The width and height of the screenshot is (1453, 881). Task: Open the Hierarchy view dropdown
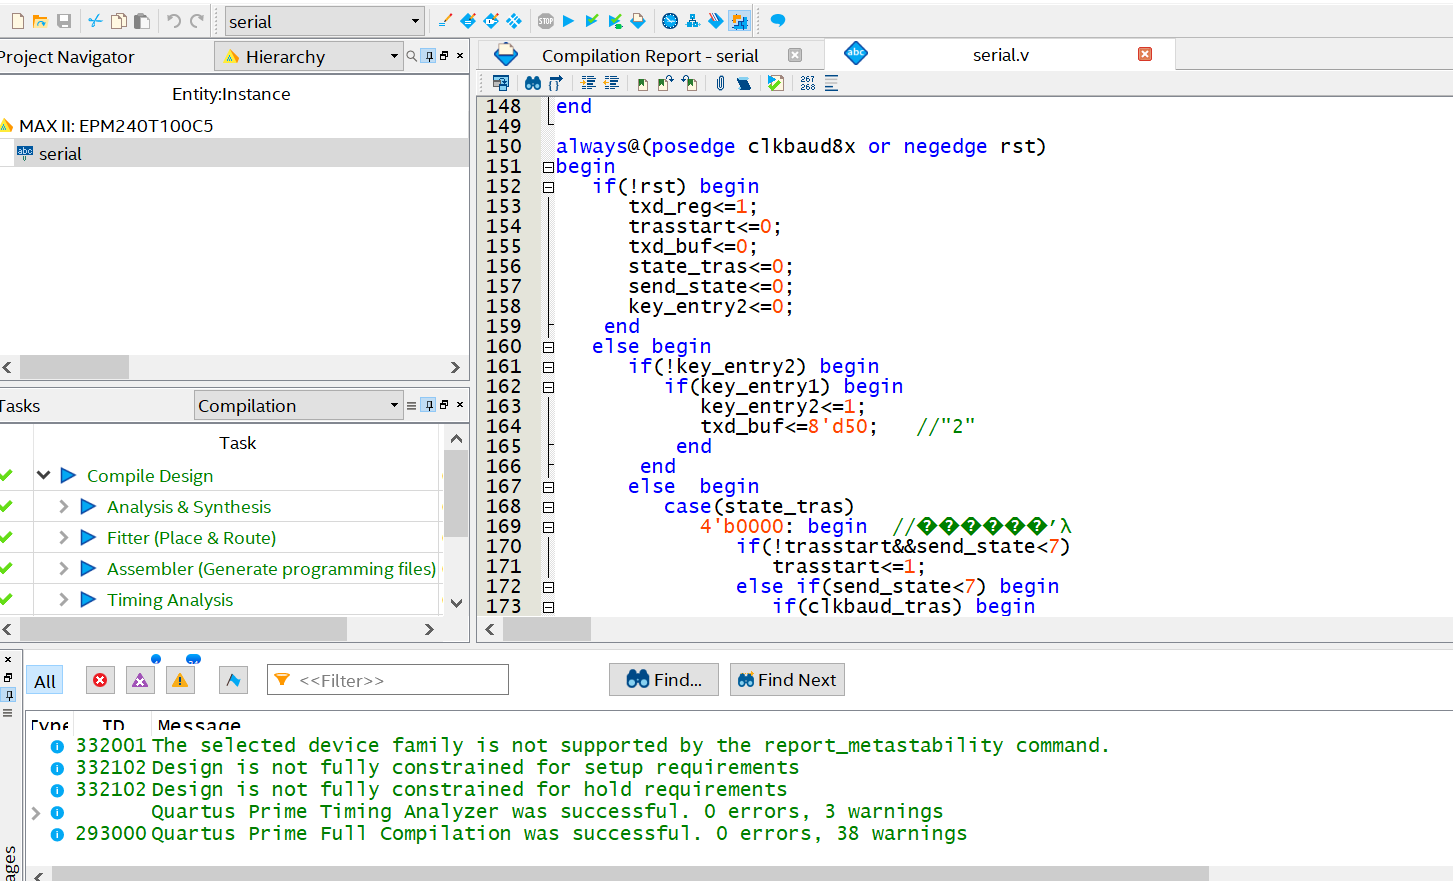pos(311,57)
